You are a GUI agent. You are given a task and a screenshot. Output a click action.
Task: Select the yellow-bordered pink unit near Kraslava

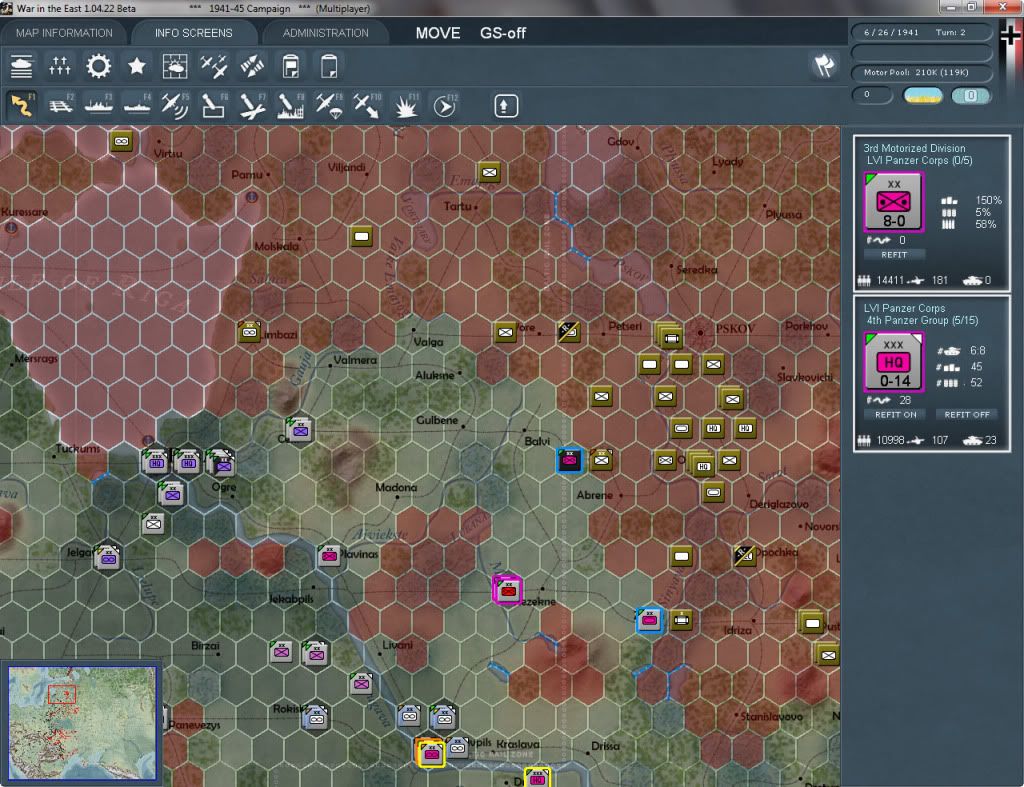click(x=431, y=753)
